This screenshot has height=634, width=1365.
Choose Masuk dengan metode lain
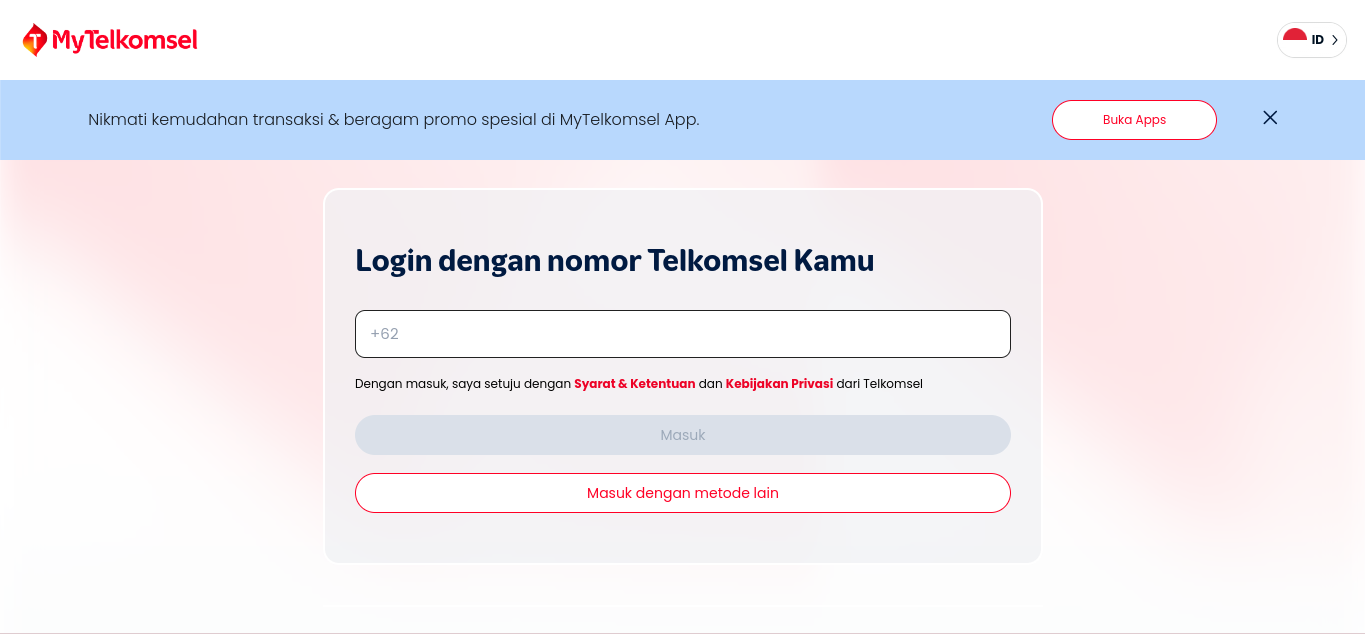(682, 493)
